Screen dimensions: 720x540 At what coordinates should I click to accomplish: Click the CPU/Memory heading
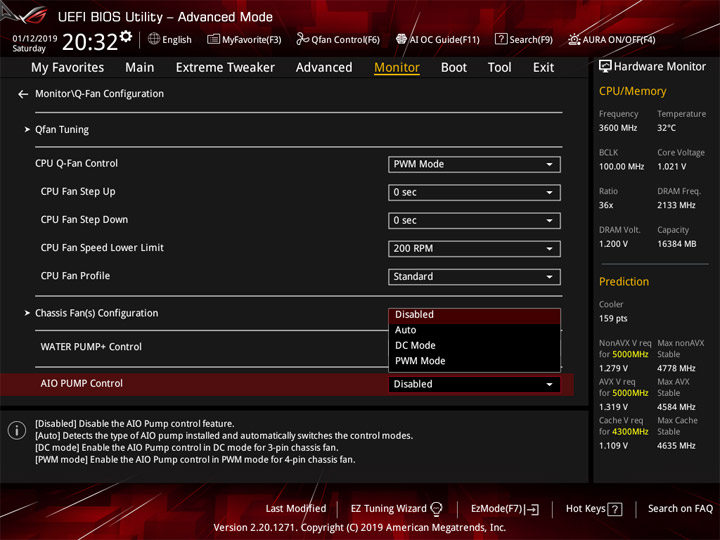pyautogui.click(x=632, y=91)
